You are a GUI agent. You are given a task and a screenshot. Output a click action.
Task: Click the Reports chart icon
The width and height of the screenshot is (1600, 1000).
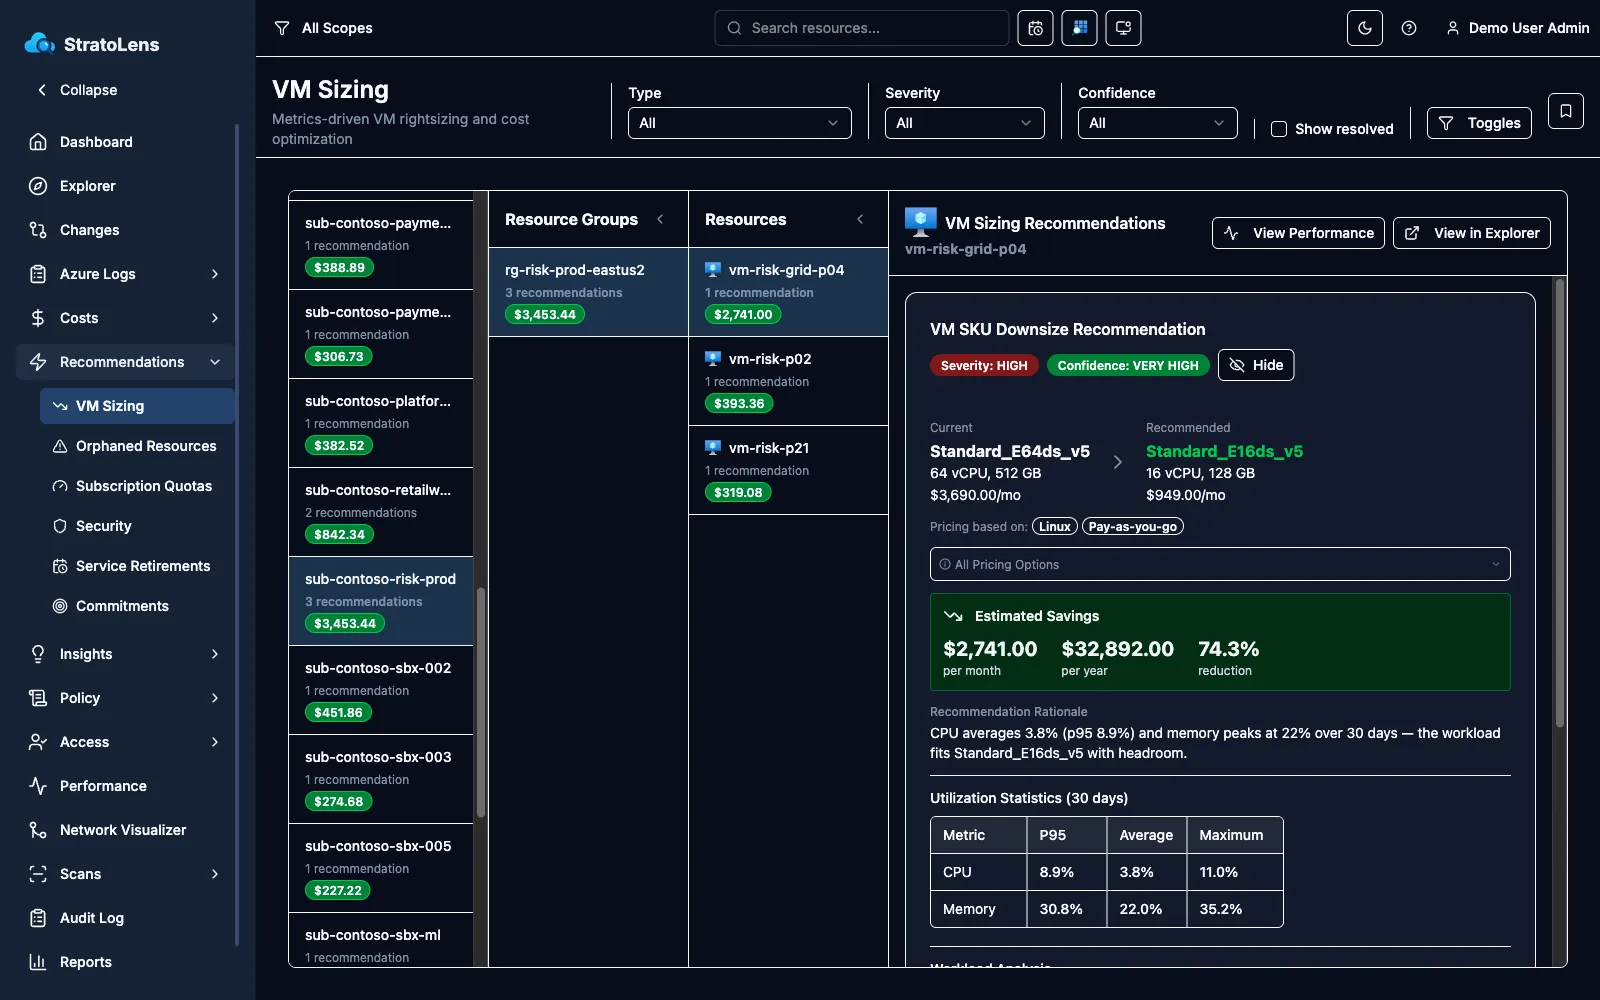pyautogui.click(x=38, y=962)
